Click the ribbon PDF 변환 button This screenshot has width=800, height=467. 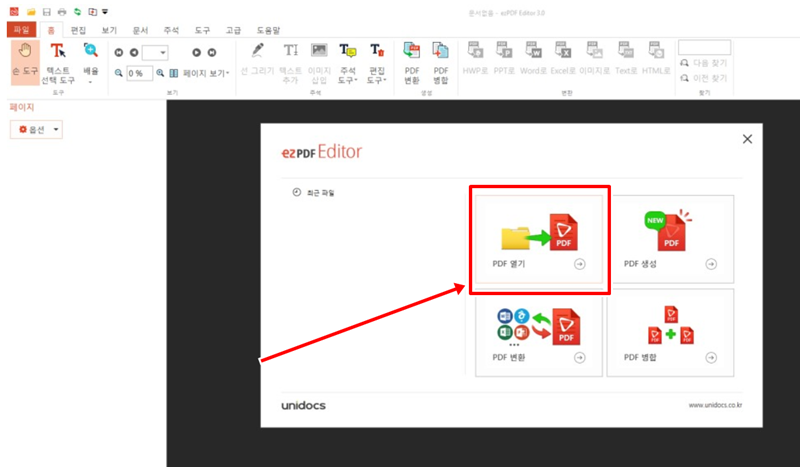point(412,63)
